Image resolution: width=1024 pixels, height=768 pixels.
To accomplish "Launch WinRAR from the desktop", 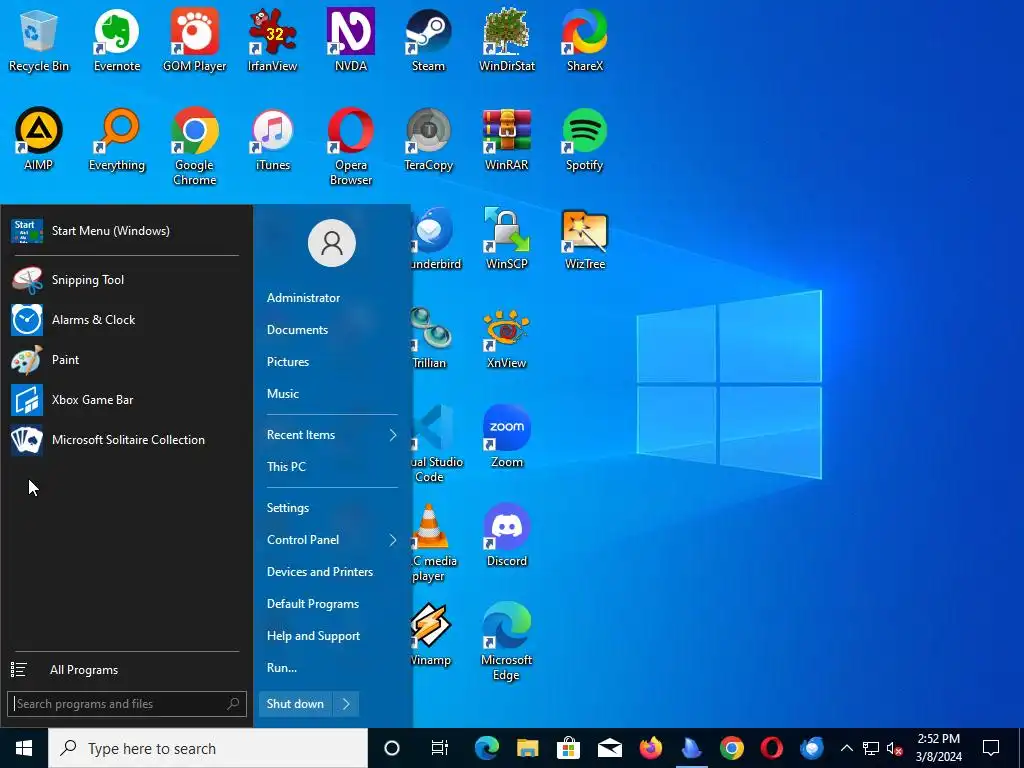I will [x=507, y=139].
